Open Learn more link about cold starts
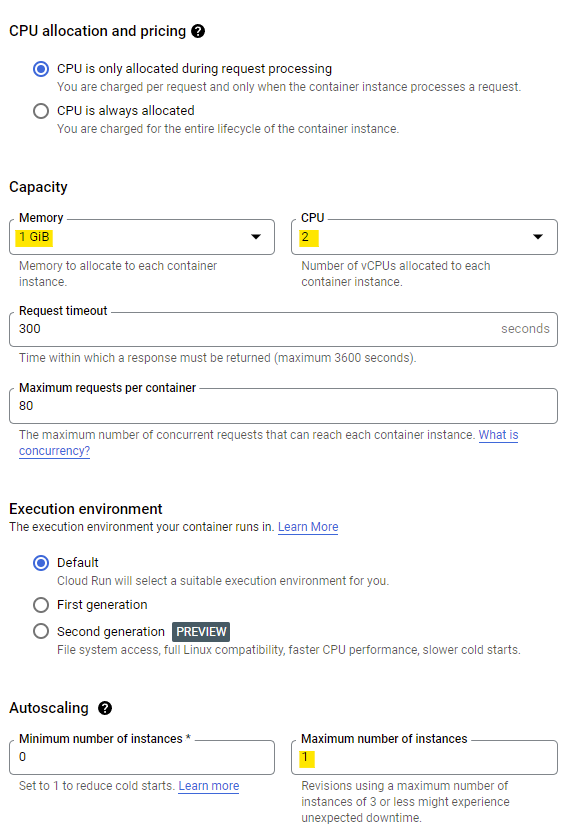This screenshot has height=839, width=584. tap(209, 786)
